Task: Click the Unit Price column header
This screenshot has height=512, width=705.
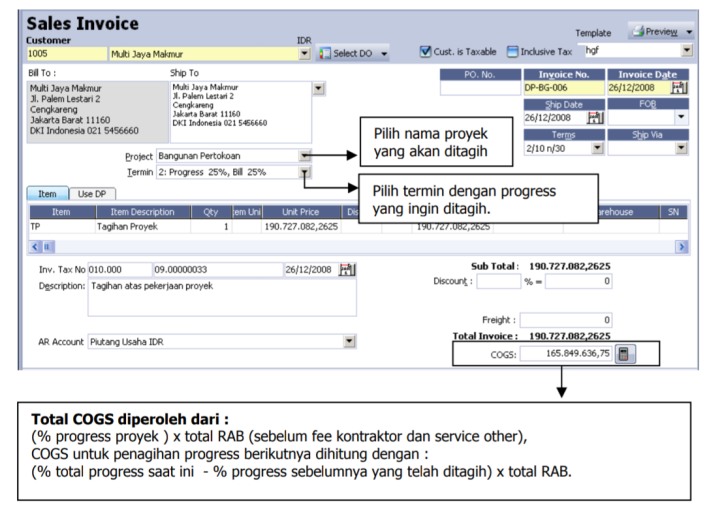Action: [x=301, y=212]
